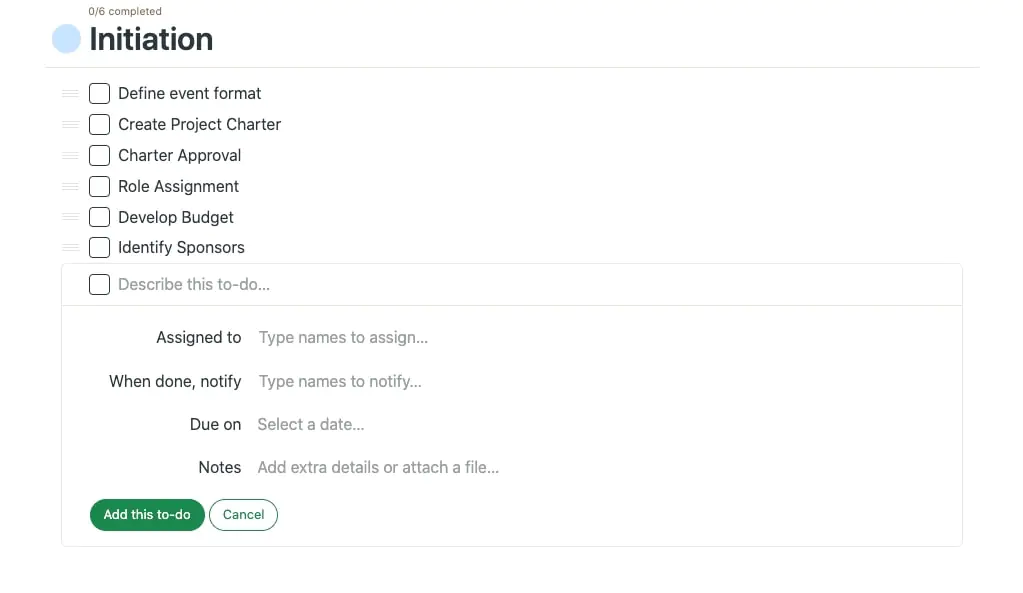Check the checkbox of the new to-do form
Screen dimensions: 1023x593
pos(99,284)
